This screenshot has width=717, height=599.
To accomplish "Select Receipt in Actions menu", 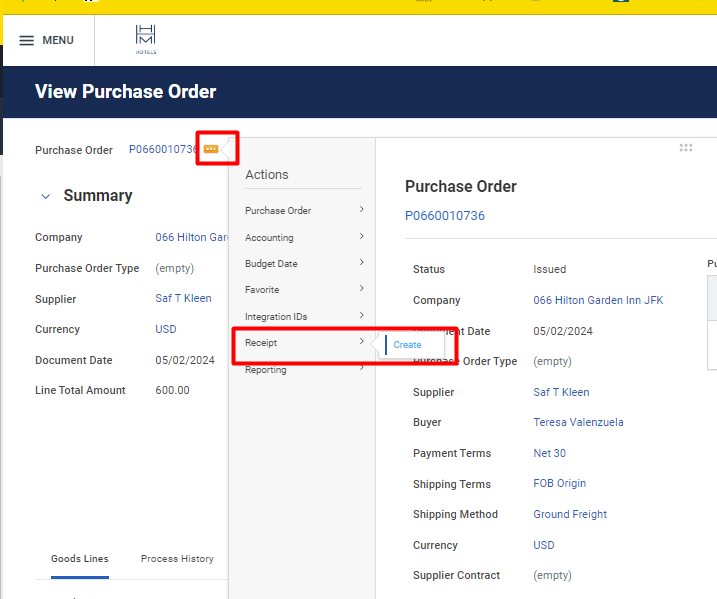I will coord(261,343).
